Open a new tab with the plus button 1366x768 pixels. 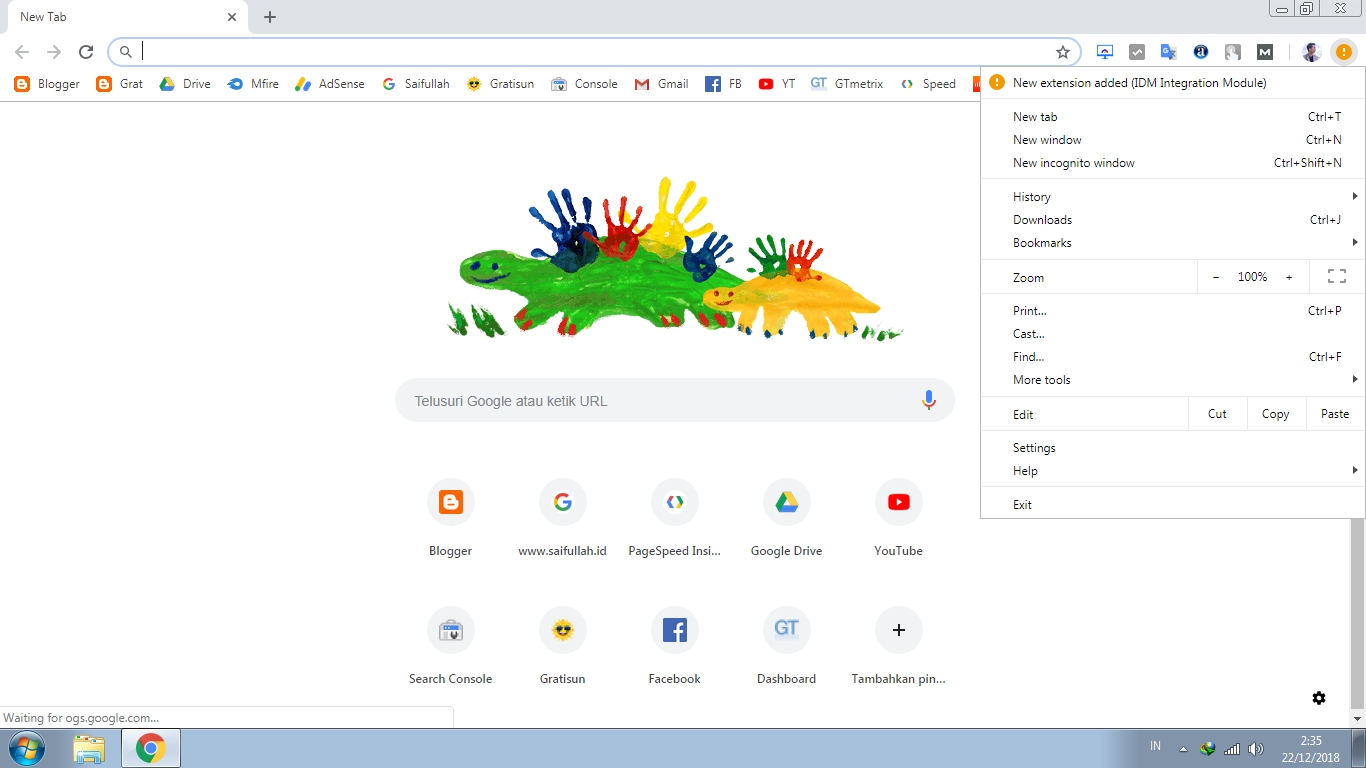pyautogui.click(x=270, y=17)
